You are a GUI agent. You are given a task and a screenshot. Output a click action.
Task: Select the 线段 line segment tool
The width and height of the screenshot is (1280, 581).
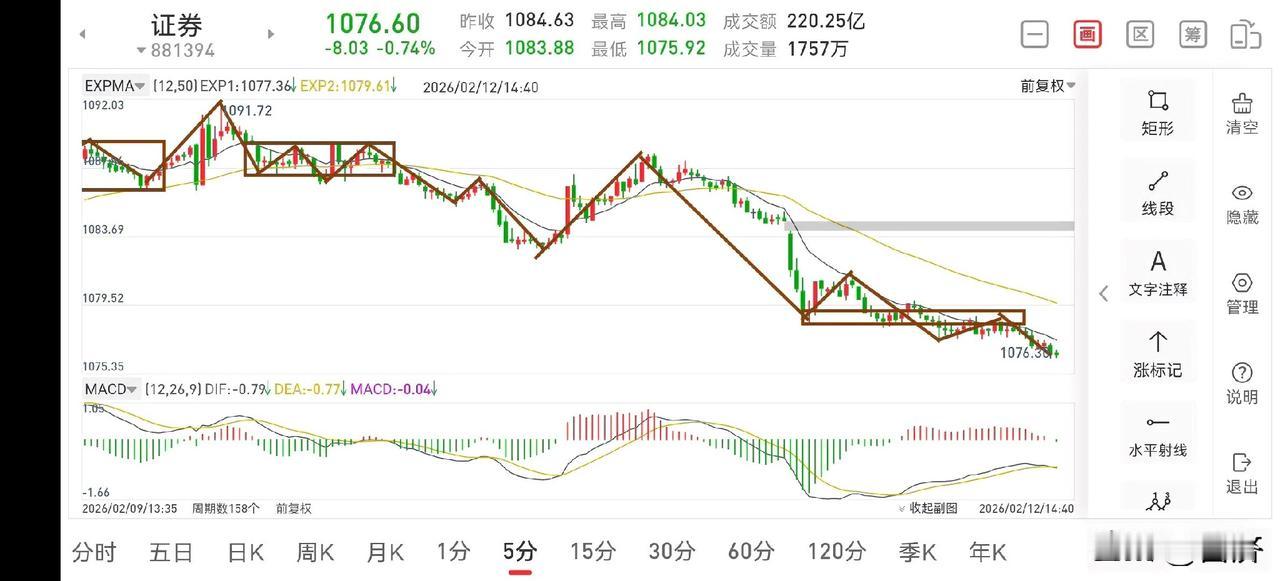tap(1157, 192)
